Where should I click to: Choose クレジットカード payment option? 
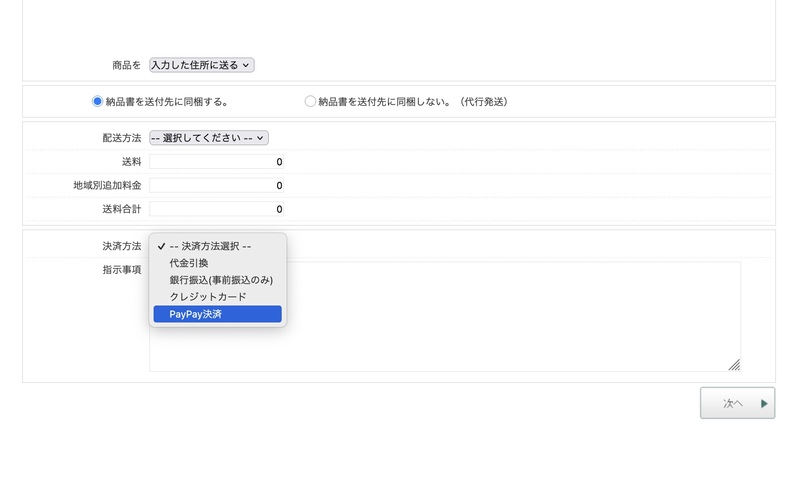217,297
